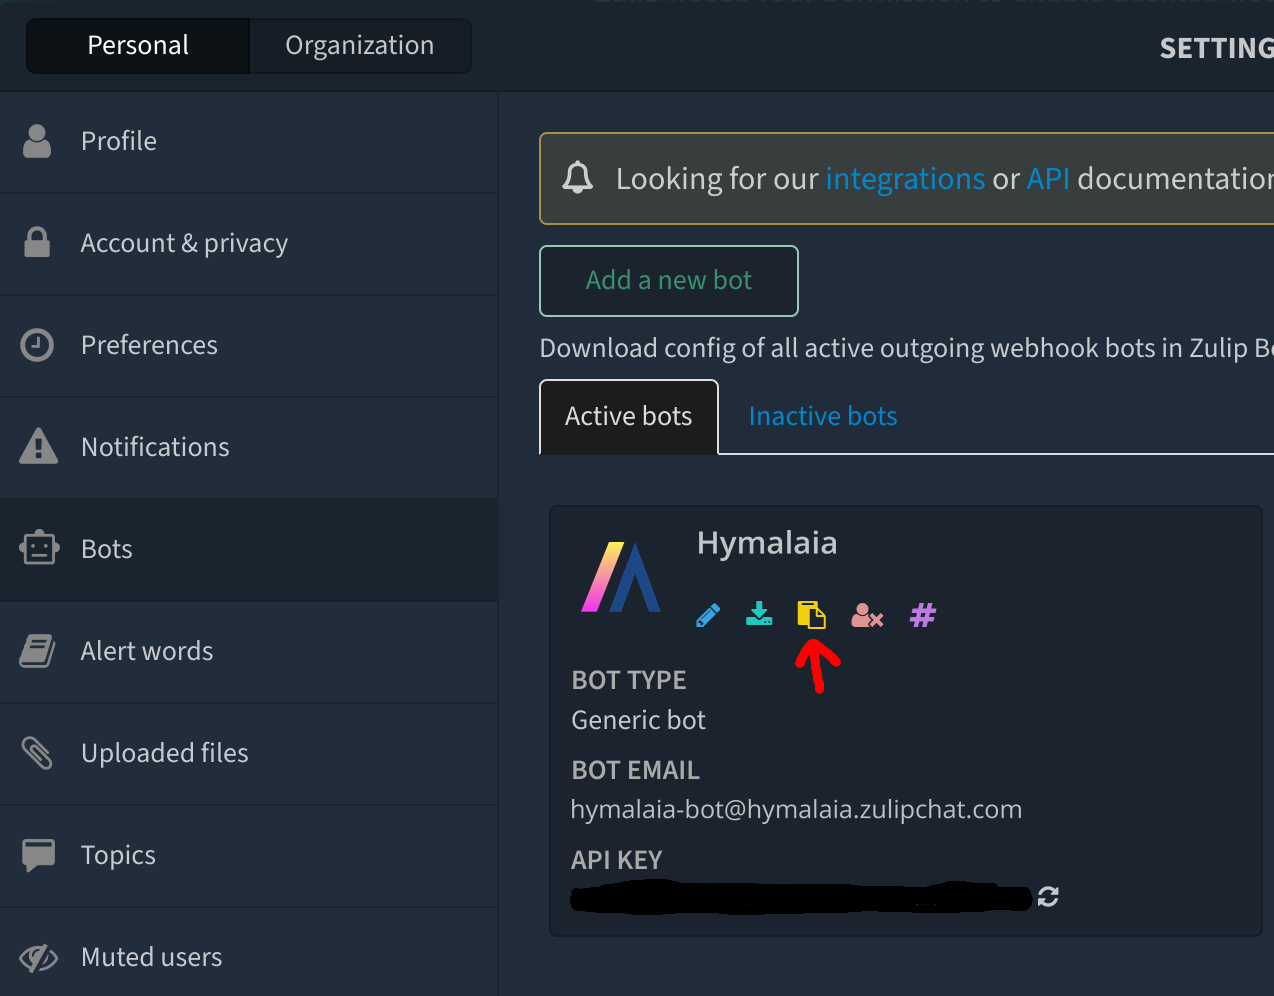Click the Generic bot type text
This screenshot has height=996, width=1274.
[638, 720]
